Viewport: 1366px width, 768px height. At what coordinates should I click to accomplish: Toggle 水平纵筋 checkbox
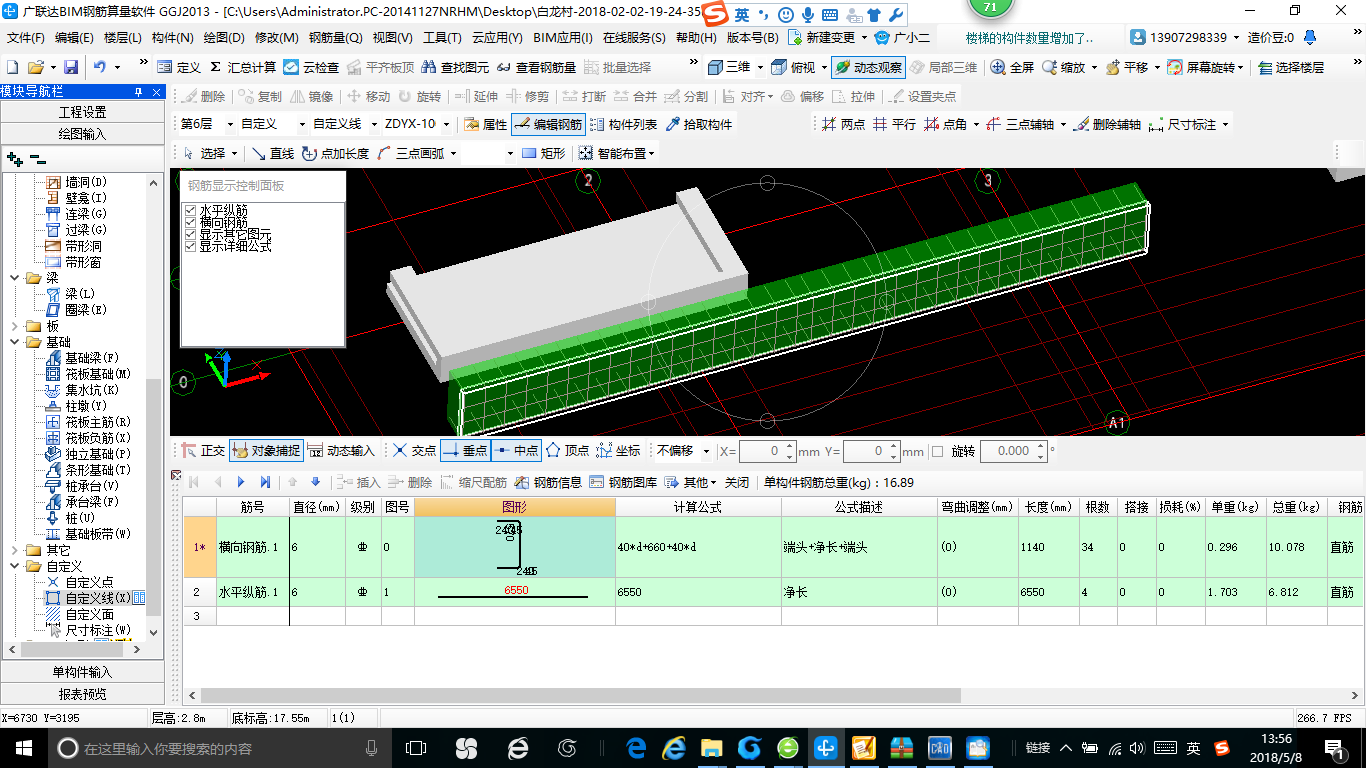click(190, 210)
